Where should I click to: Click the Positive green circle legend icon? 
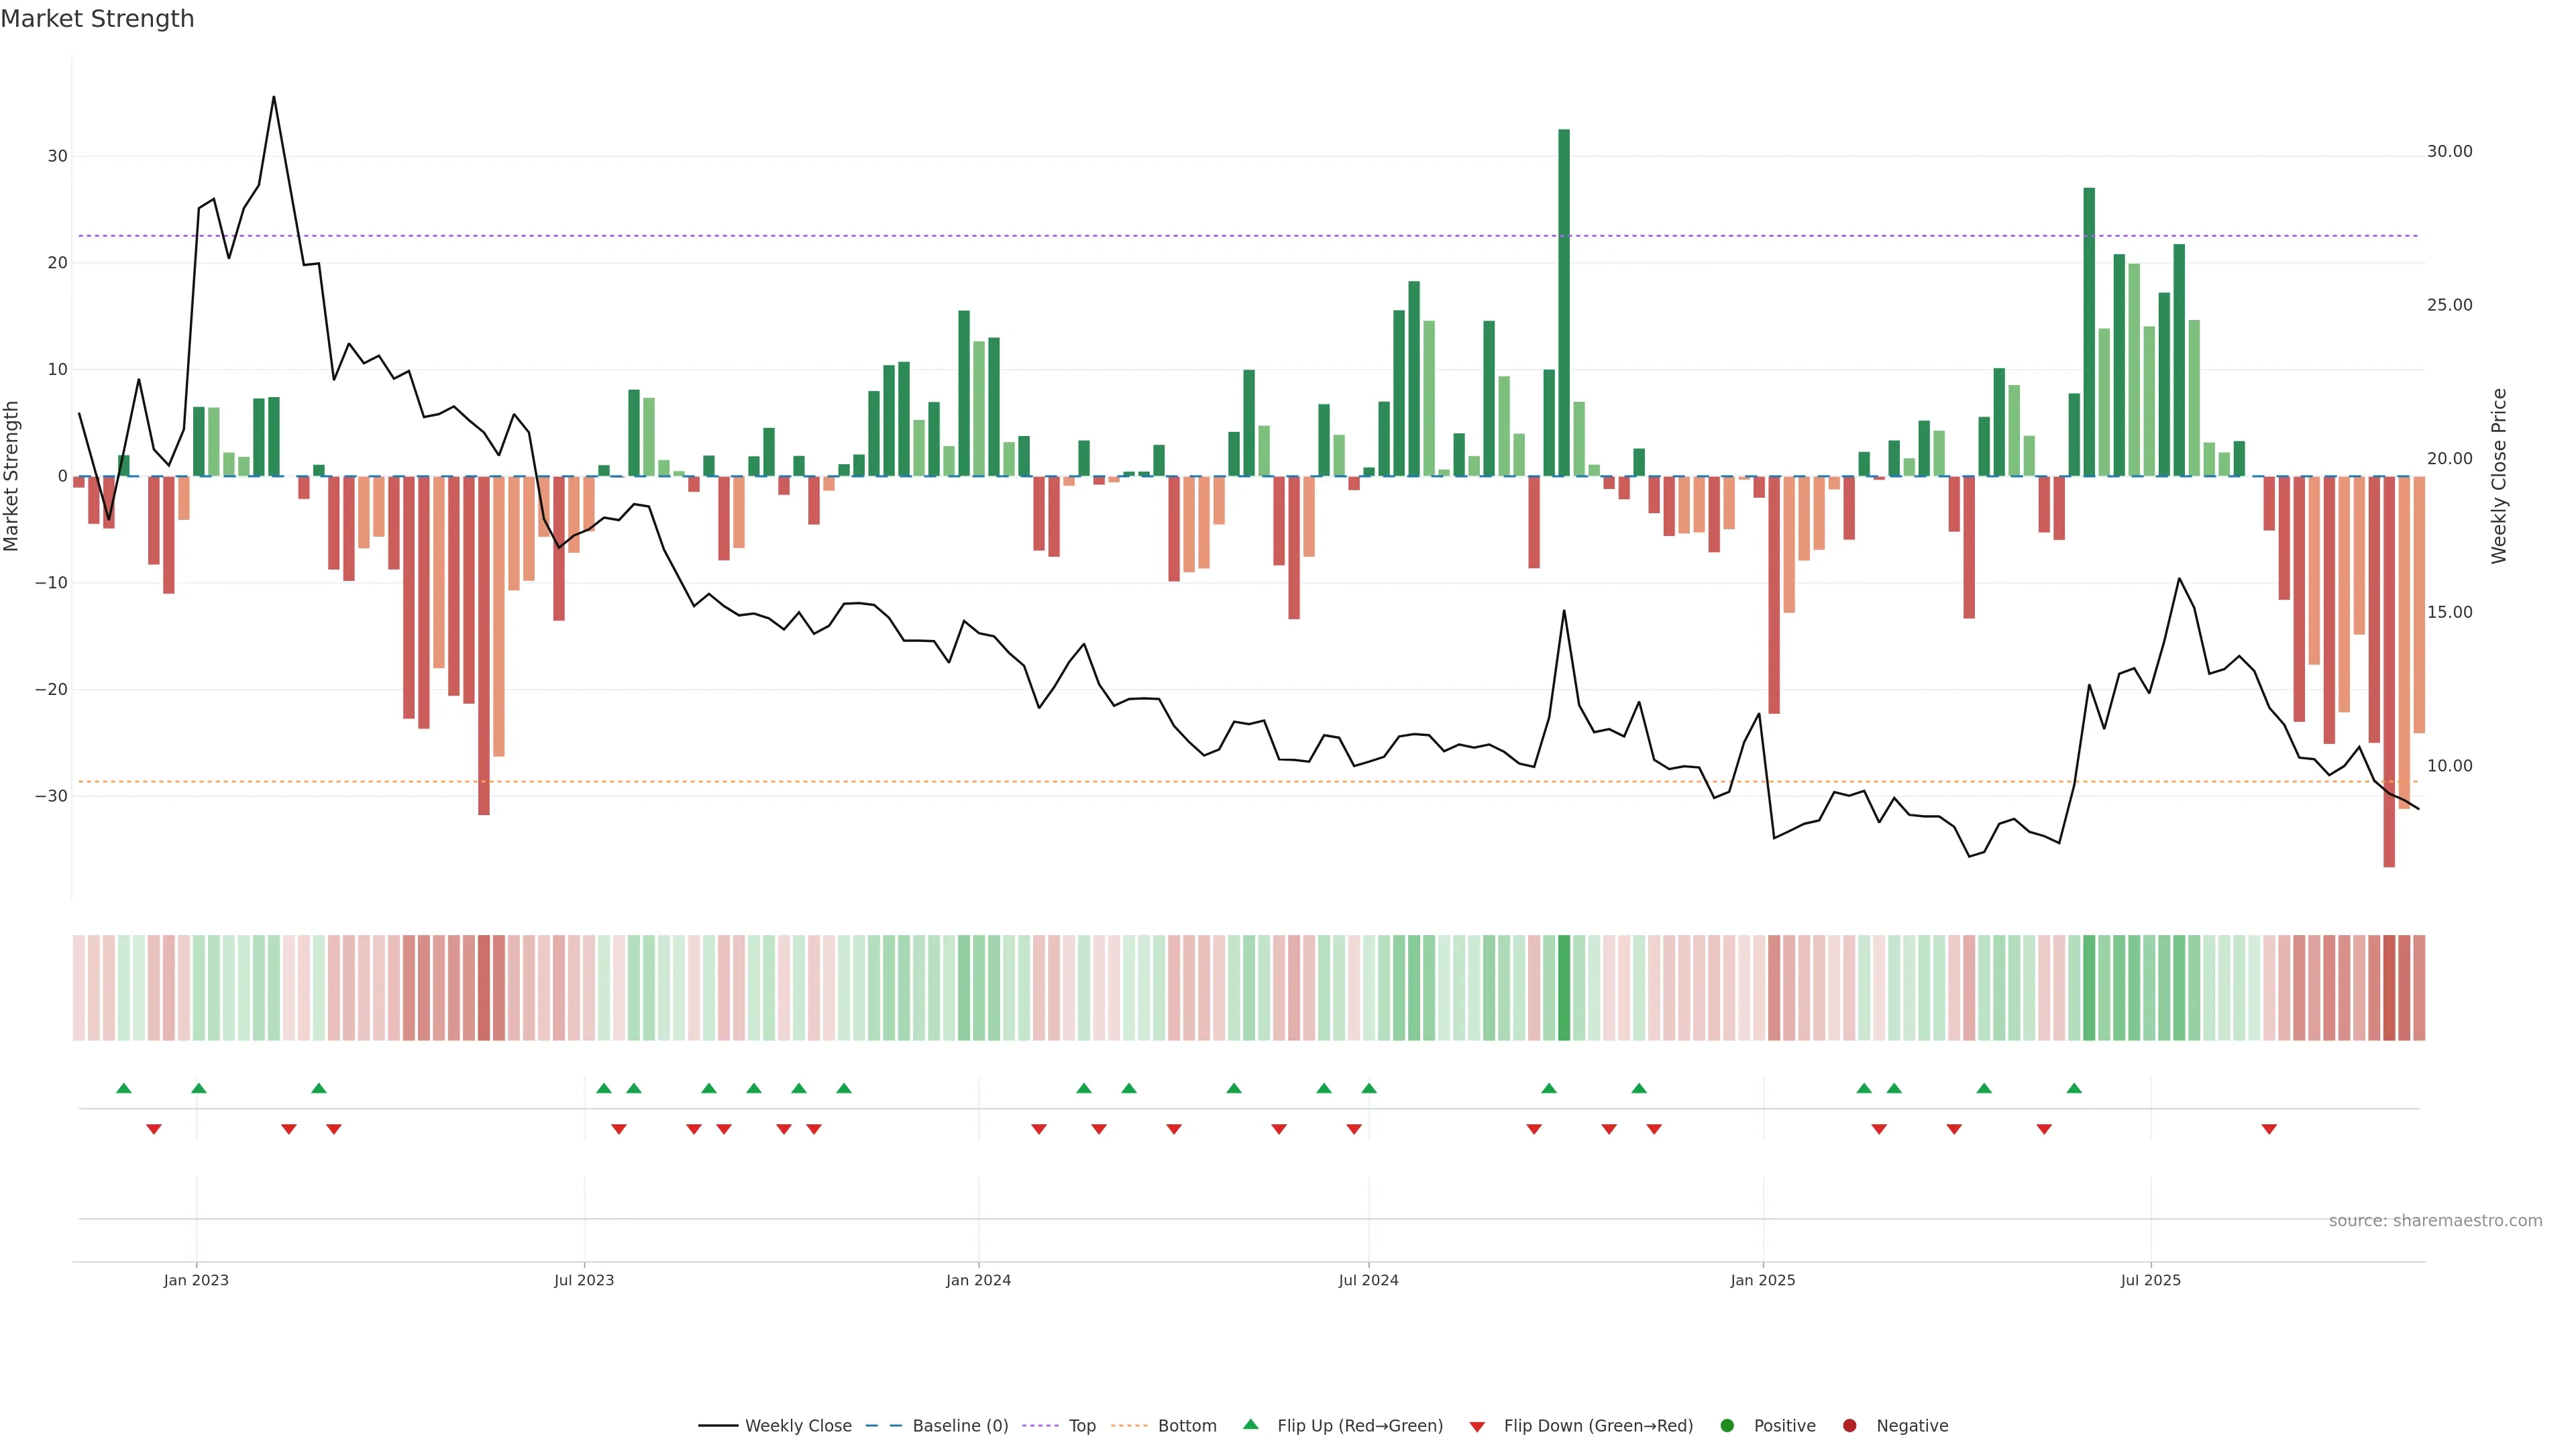(1727, 1426)
